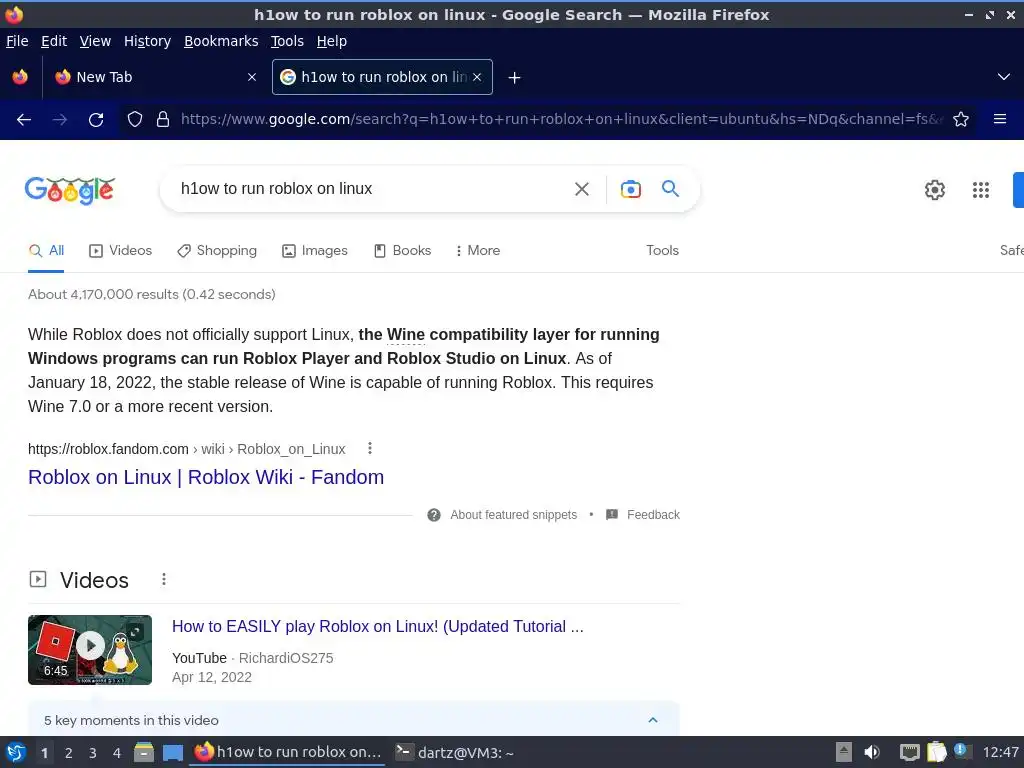Show desktop via taskbar icon

(172, 753)
